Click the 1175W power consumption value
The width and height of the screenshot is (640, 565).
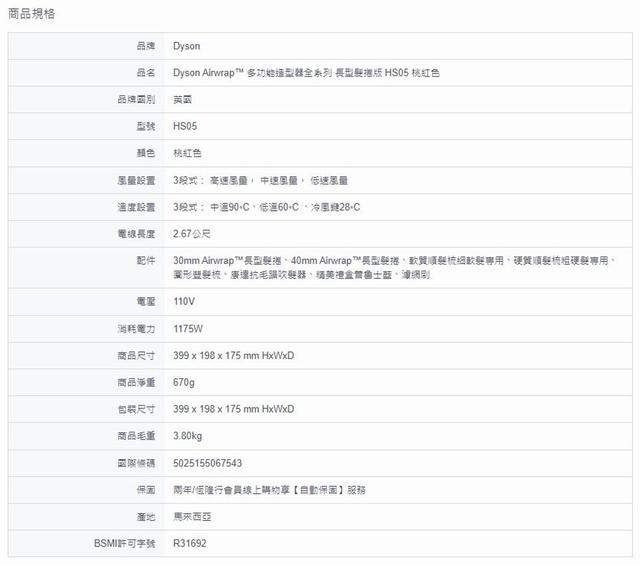pyautogui.click(x=188, y=328)
